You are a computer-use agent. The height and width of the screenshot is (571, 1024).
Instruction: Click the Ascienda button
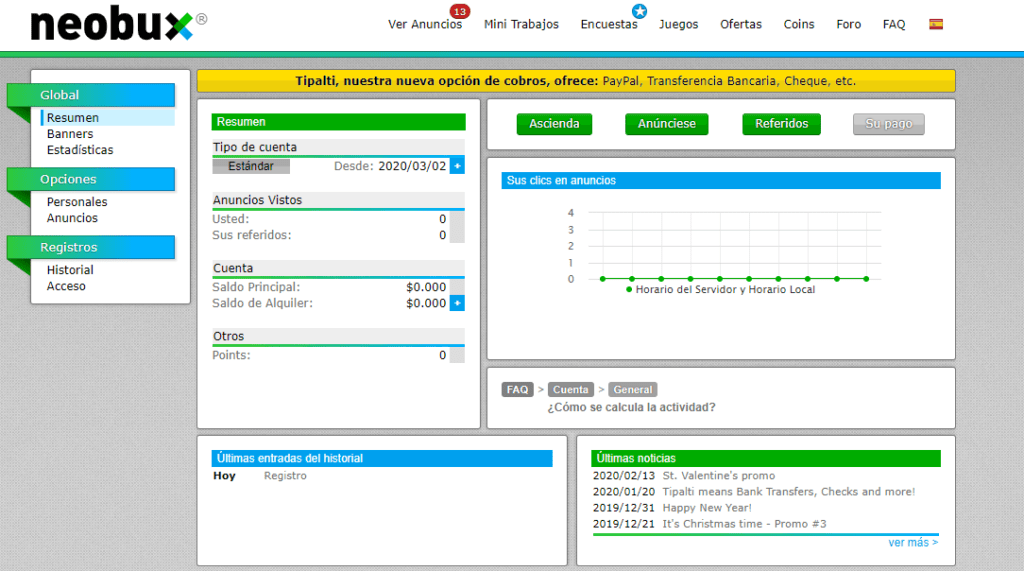554,124
